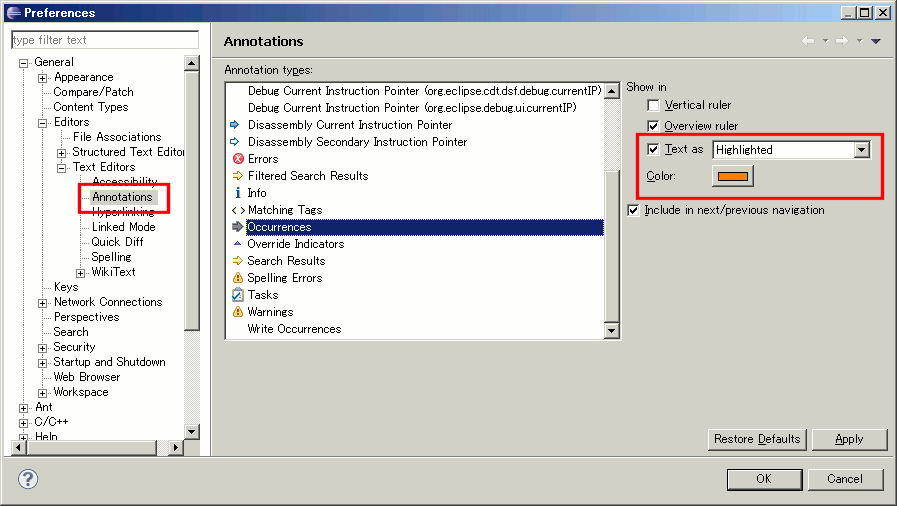Open the orange annotation color picker
Screen dimensions: 897x506
pyautogui.click(x=732, y=176)
